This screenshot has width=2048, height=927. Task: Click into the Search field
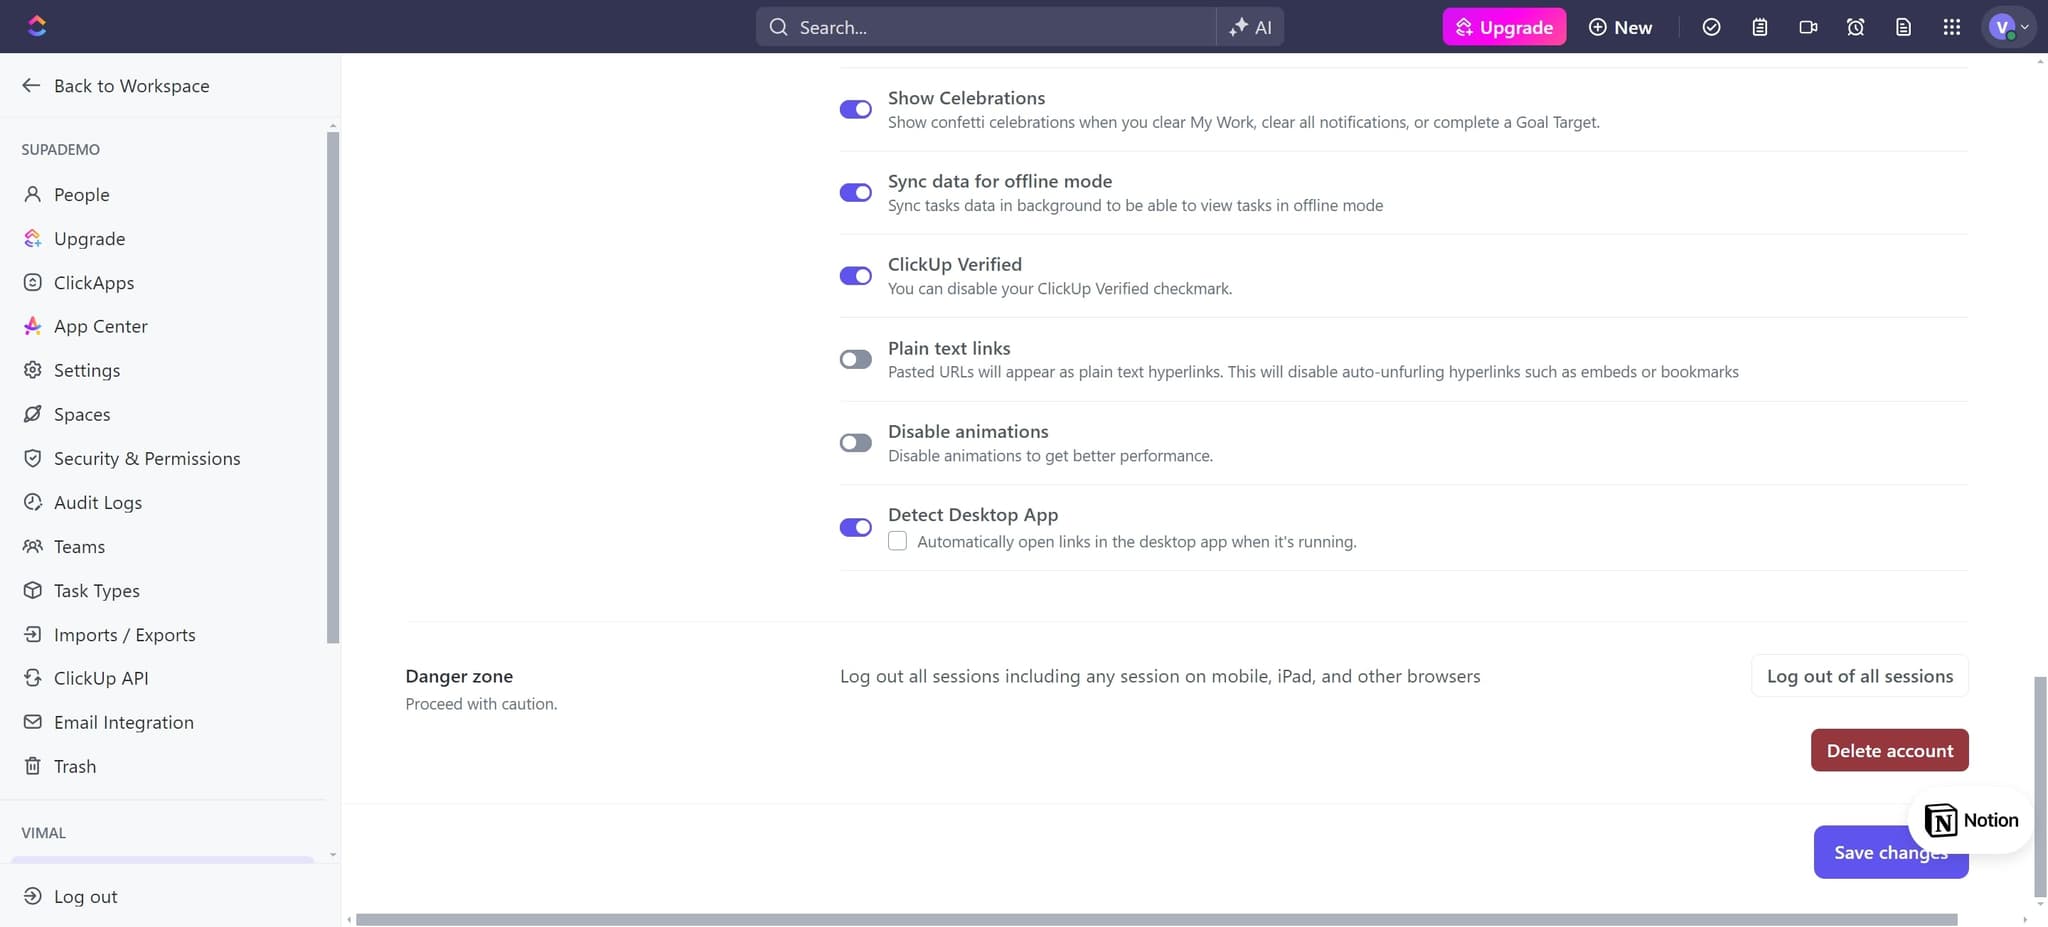985,27
